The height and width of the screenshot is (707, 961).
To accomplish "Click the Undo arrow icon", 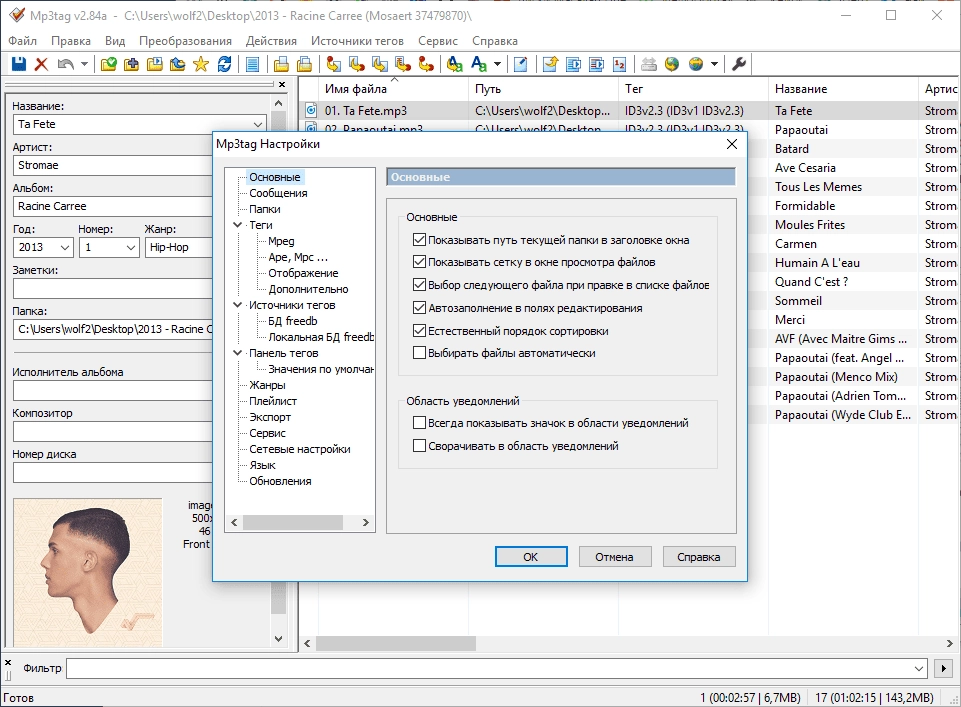I will pyautogui.click(x=65, y=64).
